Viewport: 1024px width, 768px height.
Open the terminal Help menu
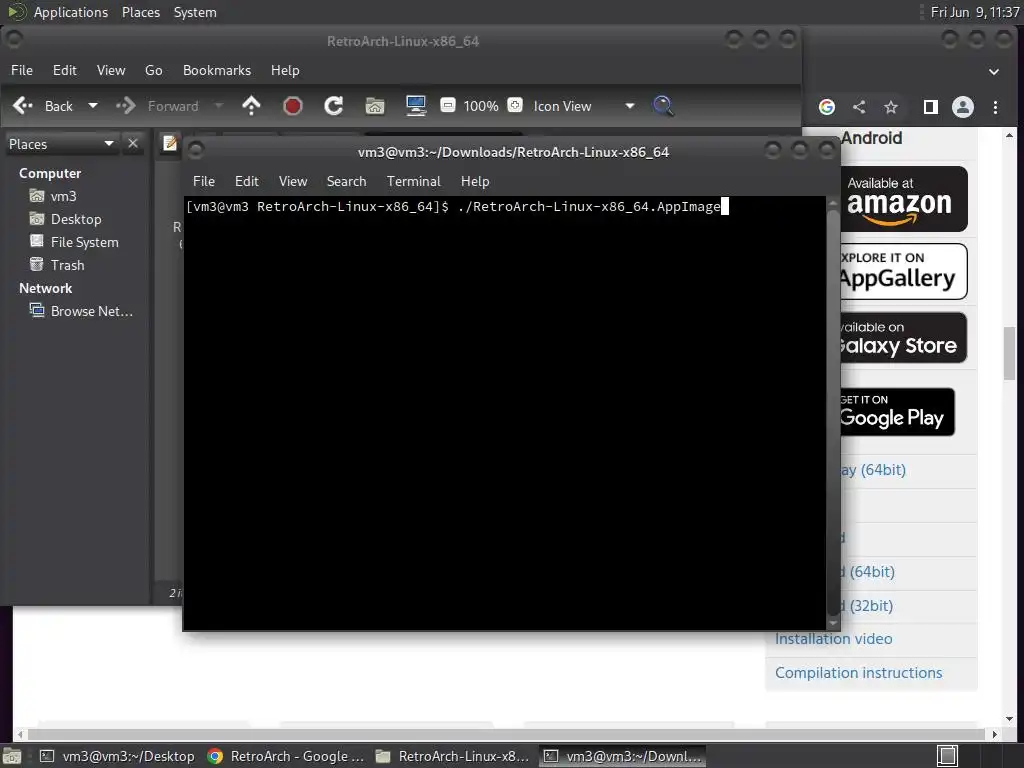475,181
